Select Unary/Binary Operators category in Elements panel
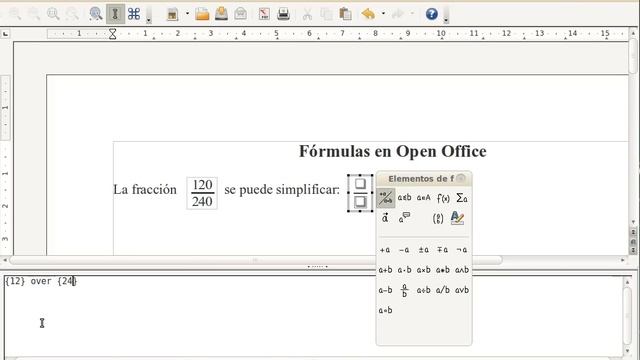The image size is (640, 360). (x=386, y=198)
